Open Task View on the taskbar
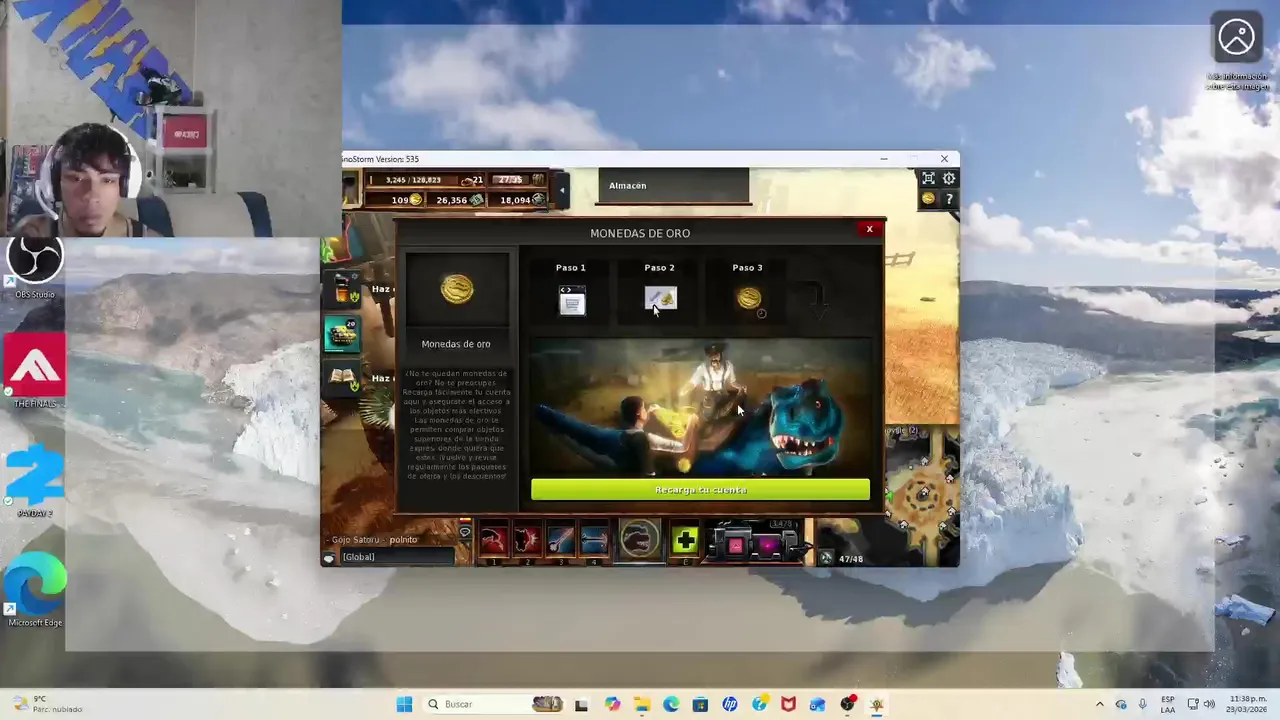Screen dimensions: 1280x720 click(581, 704)
